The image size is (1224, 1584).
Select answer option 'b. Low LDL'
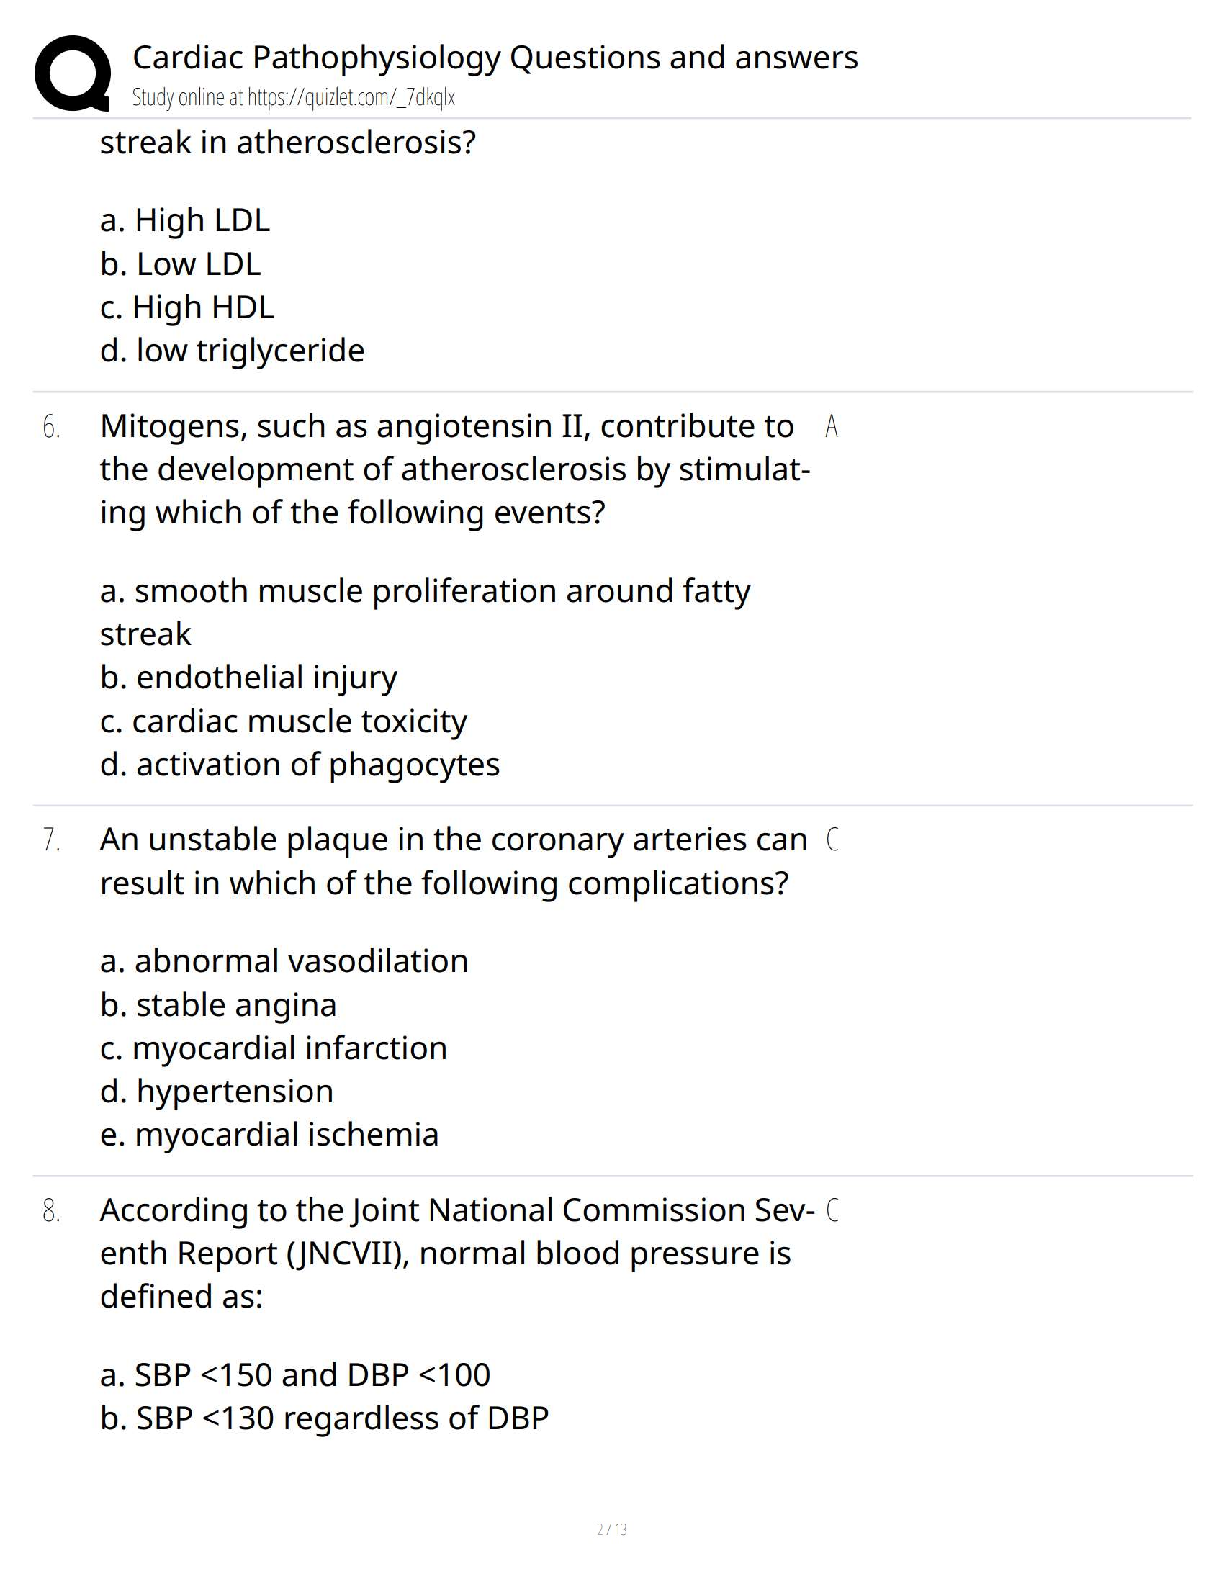[180, 264]
